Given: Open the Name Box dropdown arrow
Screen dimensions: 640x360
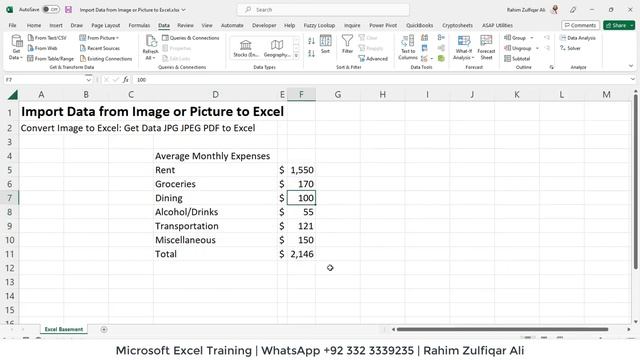Looking at the screenshot, I should point(88,80).
